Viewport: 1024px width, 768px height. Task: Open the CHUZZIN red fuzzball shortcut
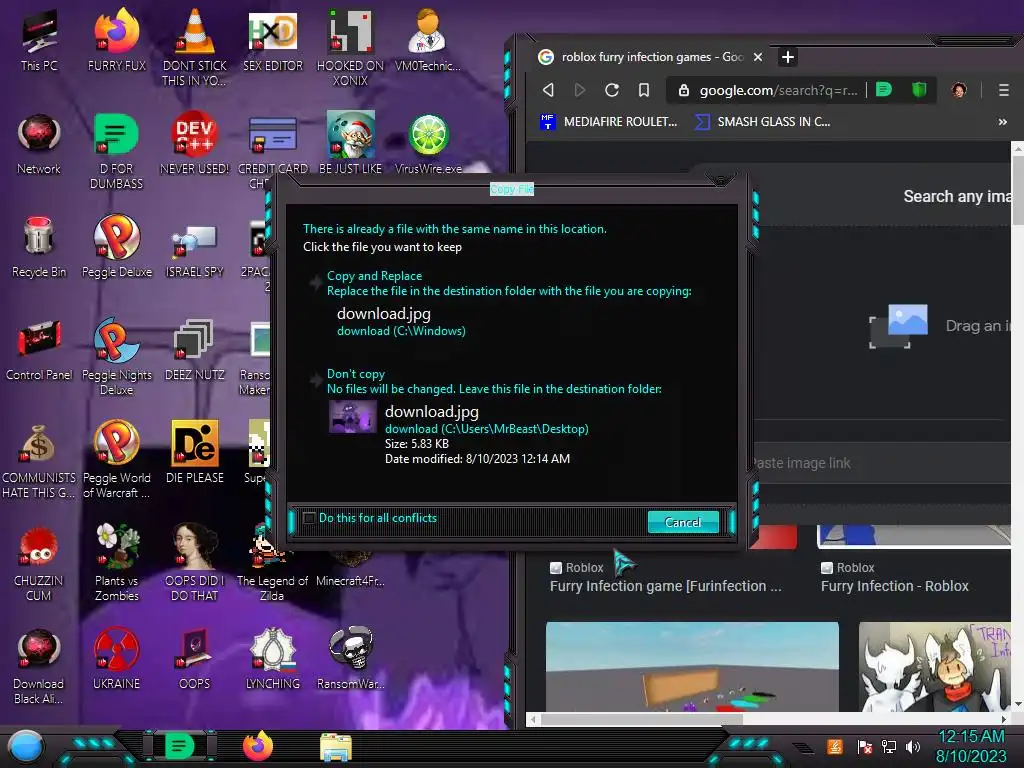[39, 562]
